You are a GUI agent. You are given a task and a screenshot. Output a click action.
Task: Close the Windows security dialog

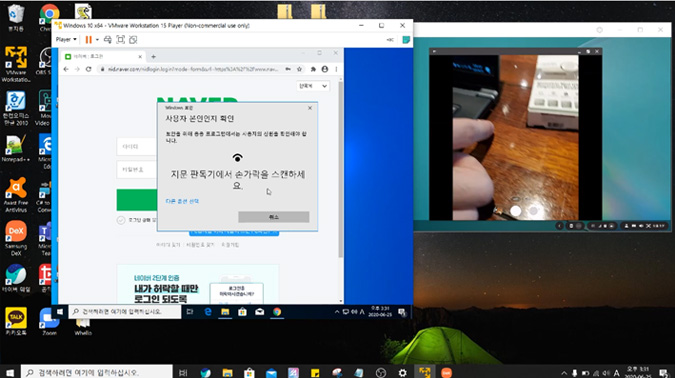310,108
